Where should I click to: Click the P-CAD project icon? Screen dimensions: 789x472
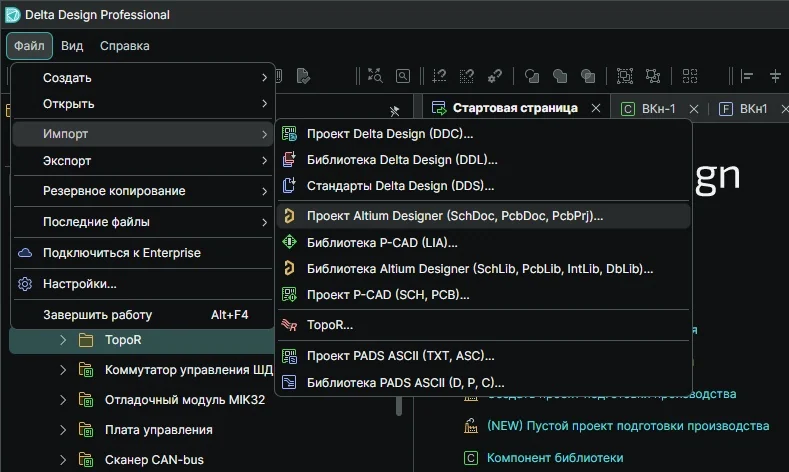click(289, 294)
